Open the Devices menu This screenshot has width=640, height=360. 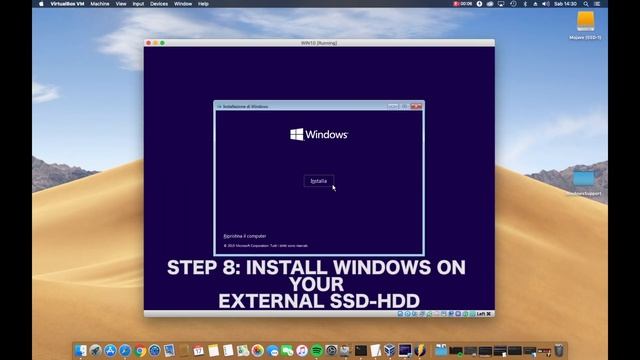[159, 4]
